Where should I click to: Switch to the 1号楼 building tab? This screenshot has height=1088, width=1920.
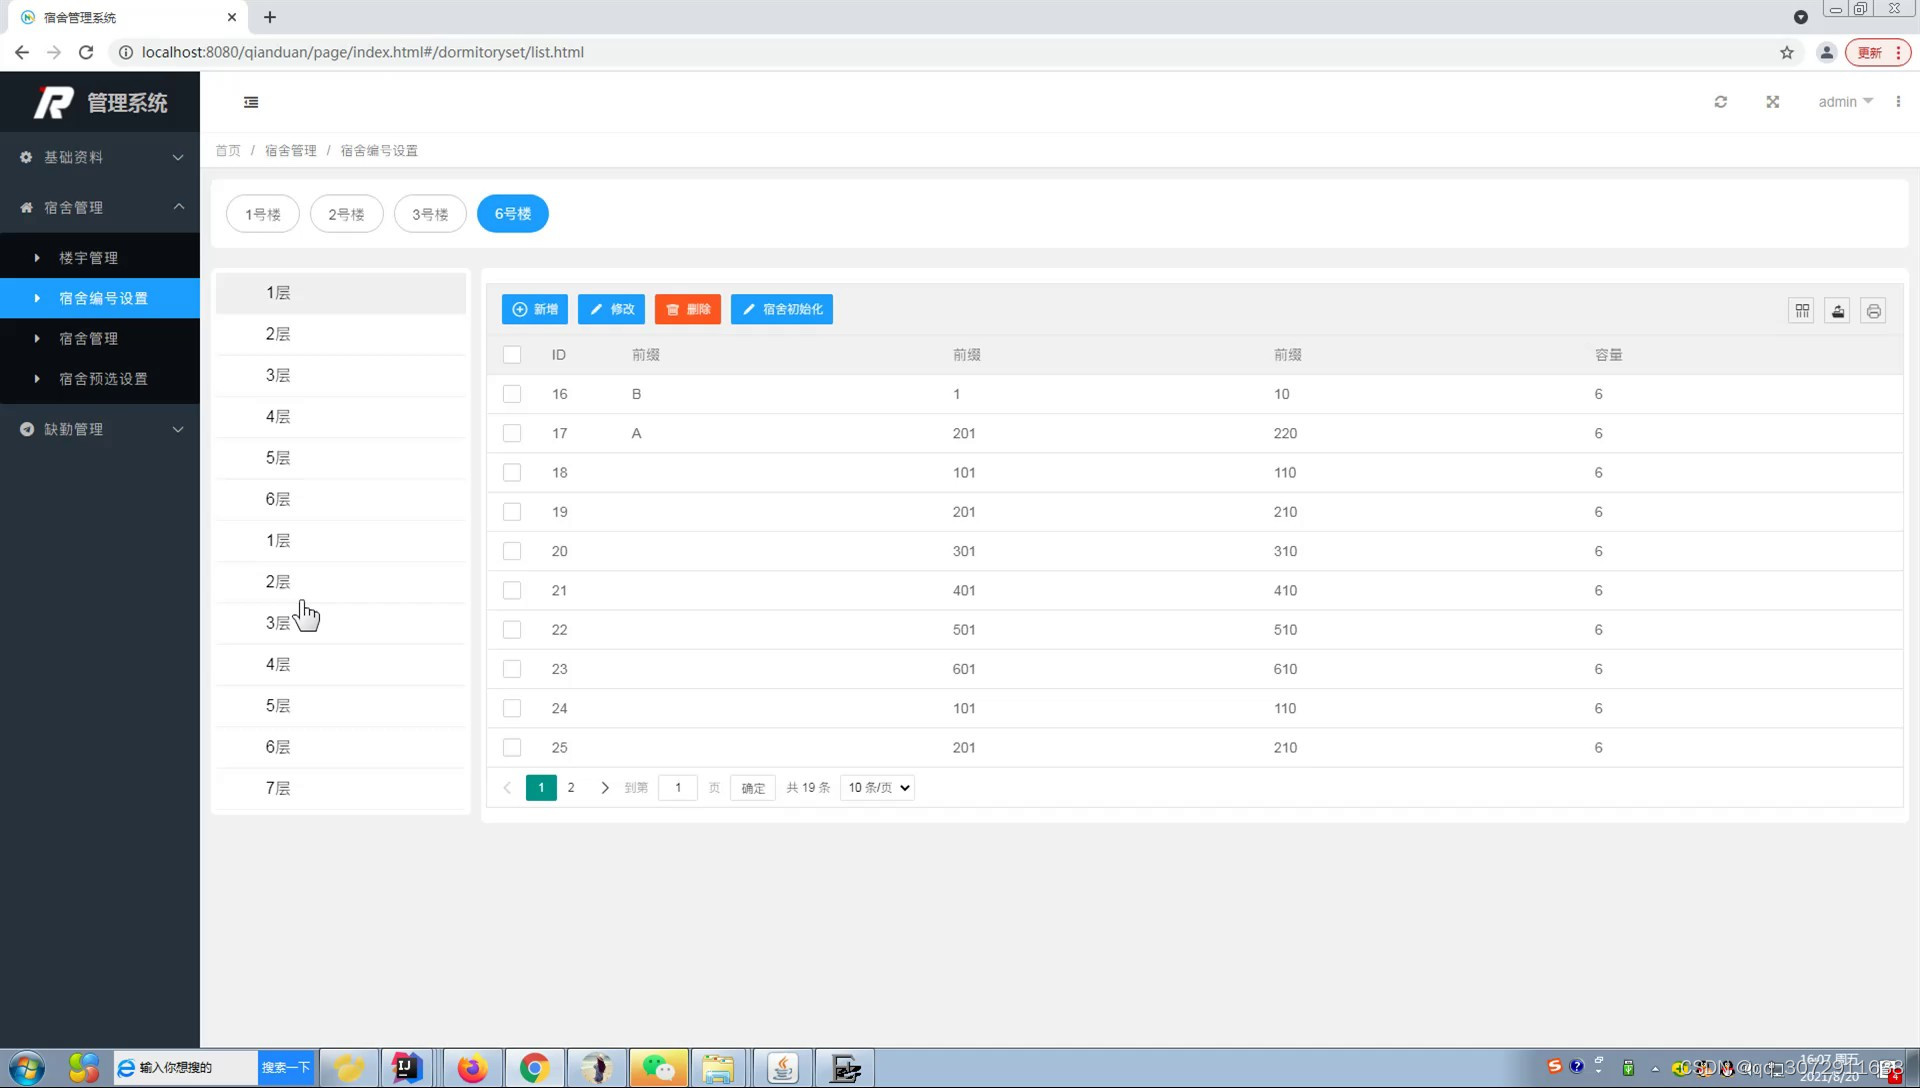coord(263,214)
